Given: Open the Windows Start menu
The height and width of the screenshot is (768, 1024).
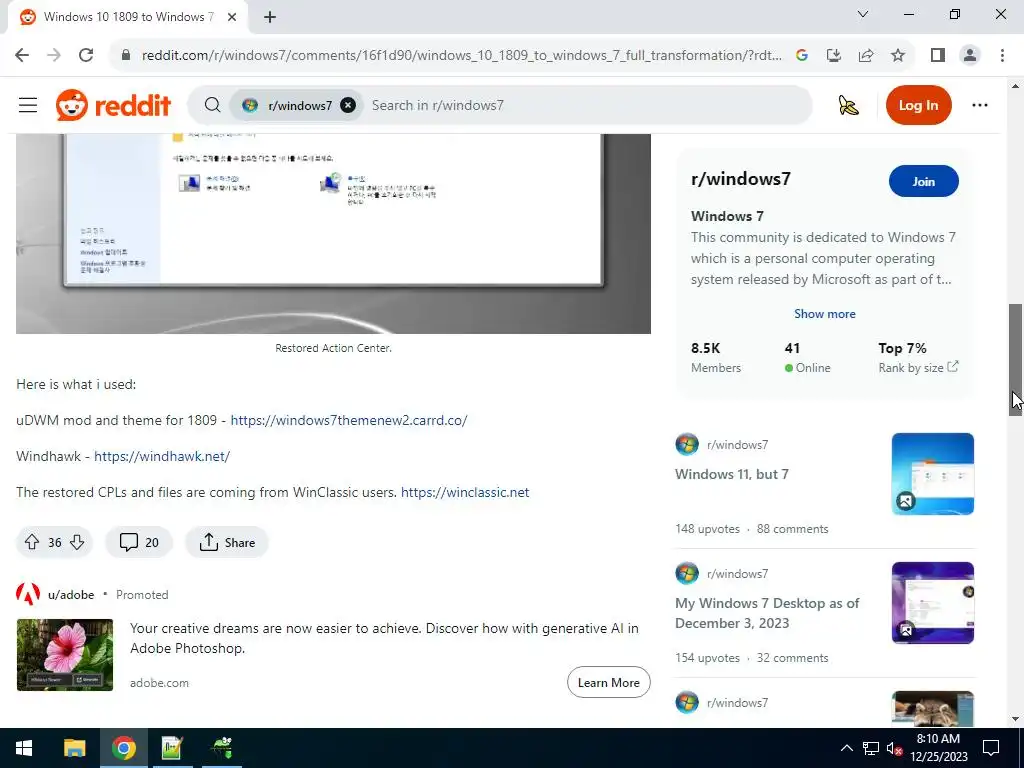Looking at the screenshot, I should 24,748.
